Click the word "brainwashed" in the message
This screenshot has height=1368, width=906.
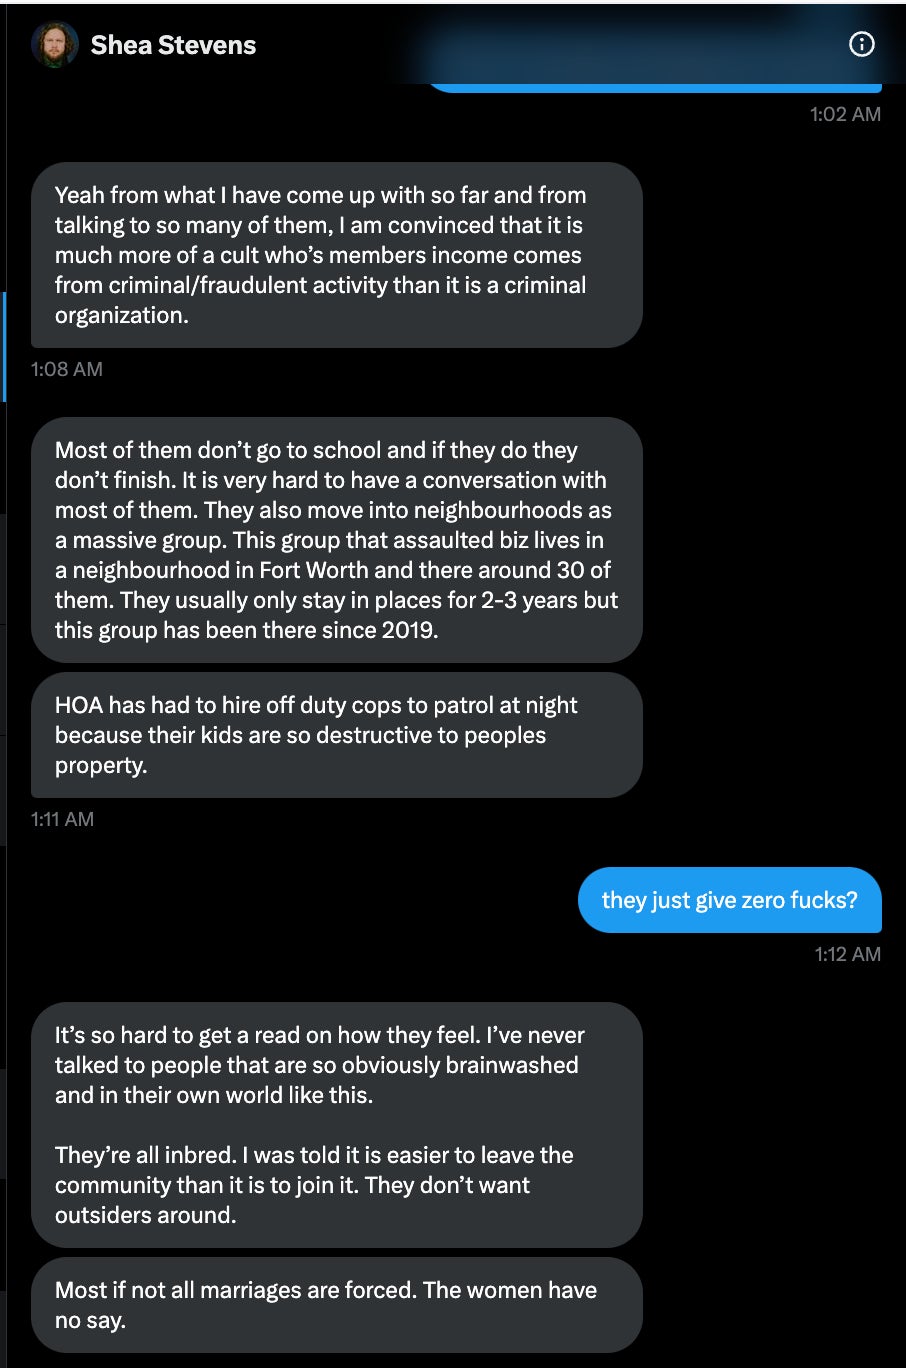click(511, 1065)
